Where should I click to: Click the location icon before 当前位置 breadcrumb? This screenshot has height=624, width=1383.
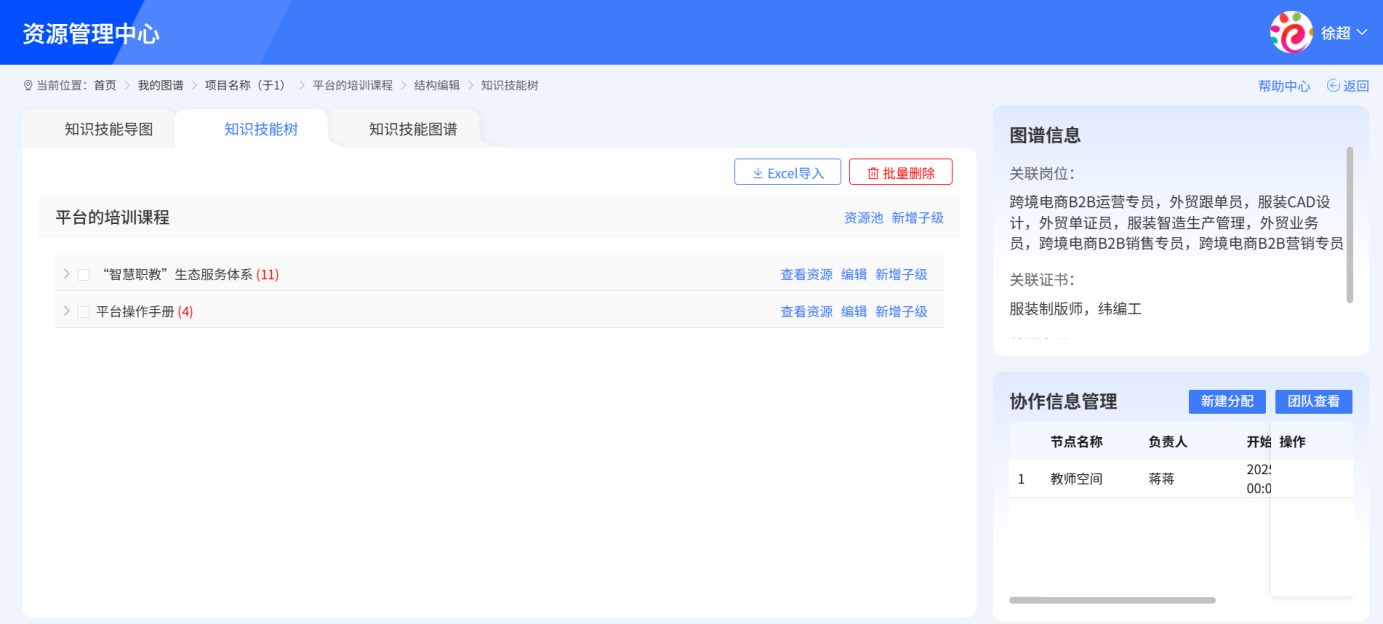tap(28, 85)
